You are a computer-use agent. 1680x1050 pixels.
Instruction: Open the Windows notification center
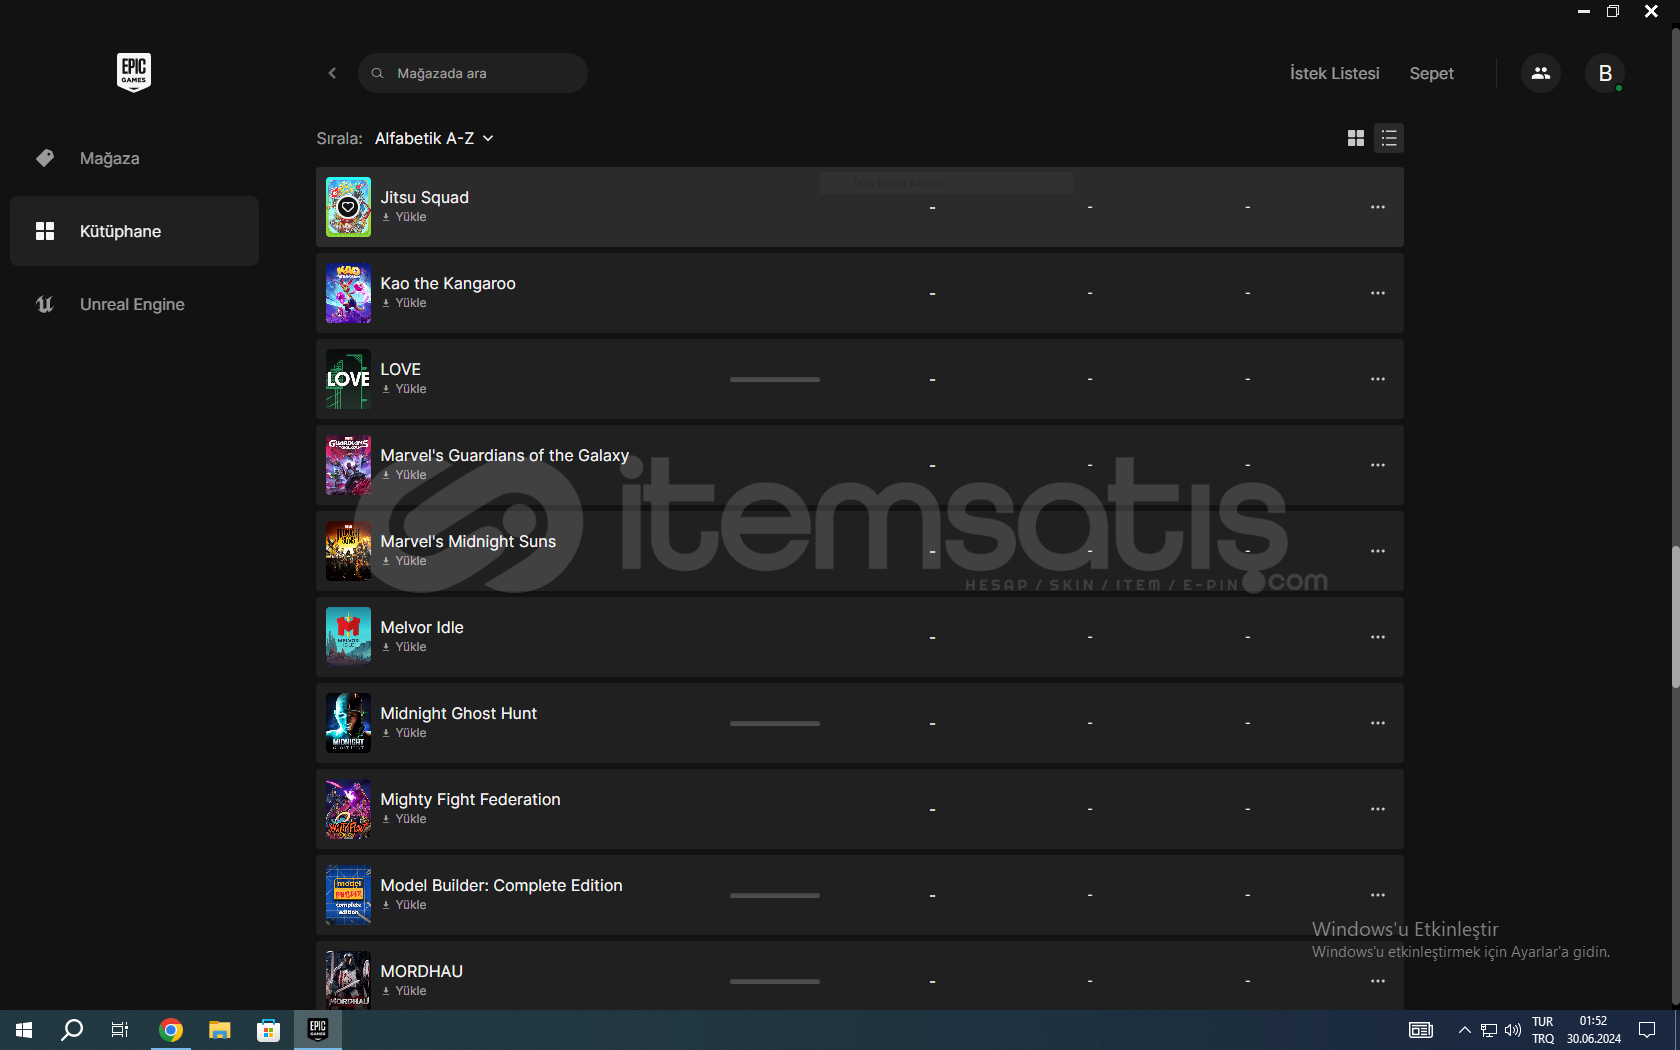pyautogui.click(x=1647, y=1030)
